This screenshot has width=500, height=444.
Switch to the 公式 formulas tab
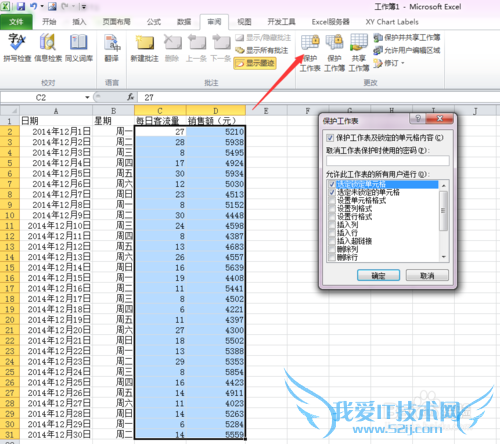[154, 22]
